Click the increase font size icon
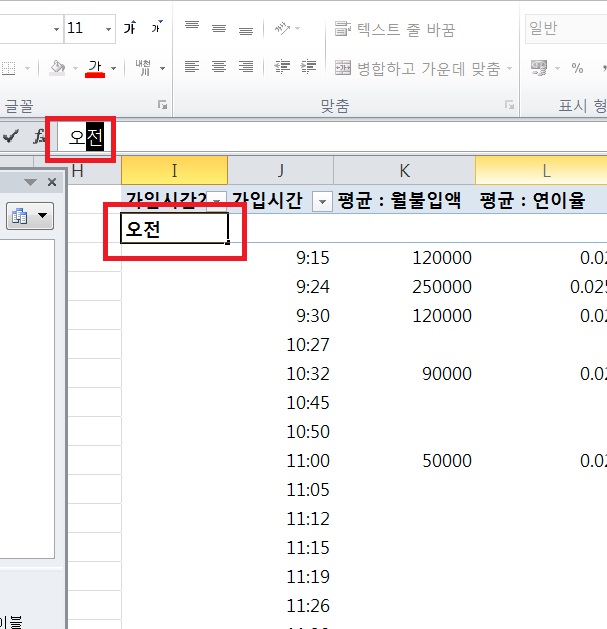607x629 pixels. (x=129, y=29)
